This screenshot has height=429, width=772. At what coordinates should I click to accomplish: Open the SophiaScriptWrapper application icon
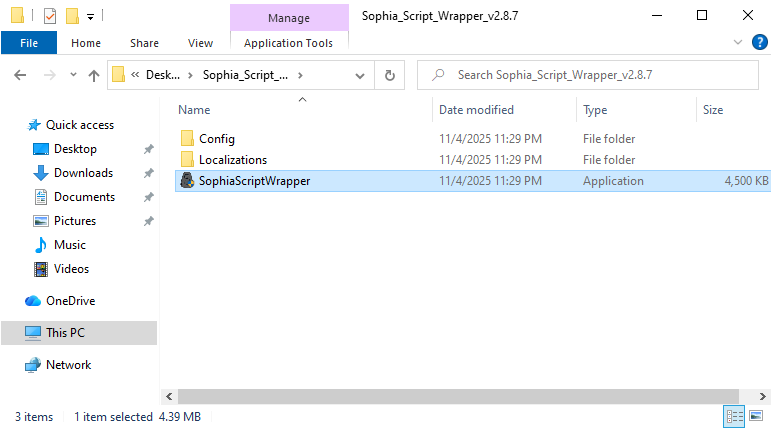pos(186,181)
